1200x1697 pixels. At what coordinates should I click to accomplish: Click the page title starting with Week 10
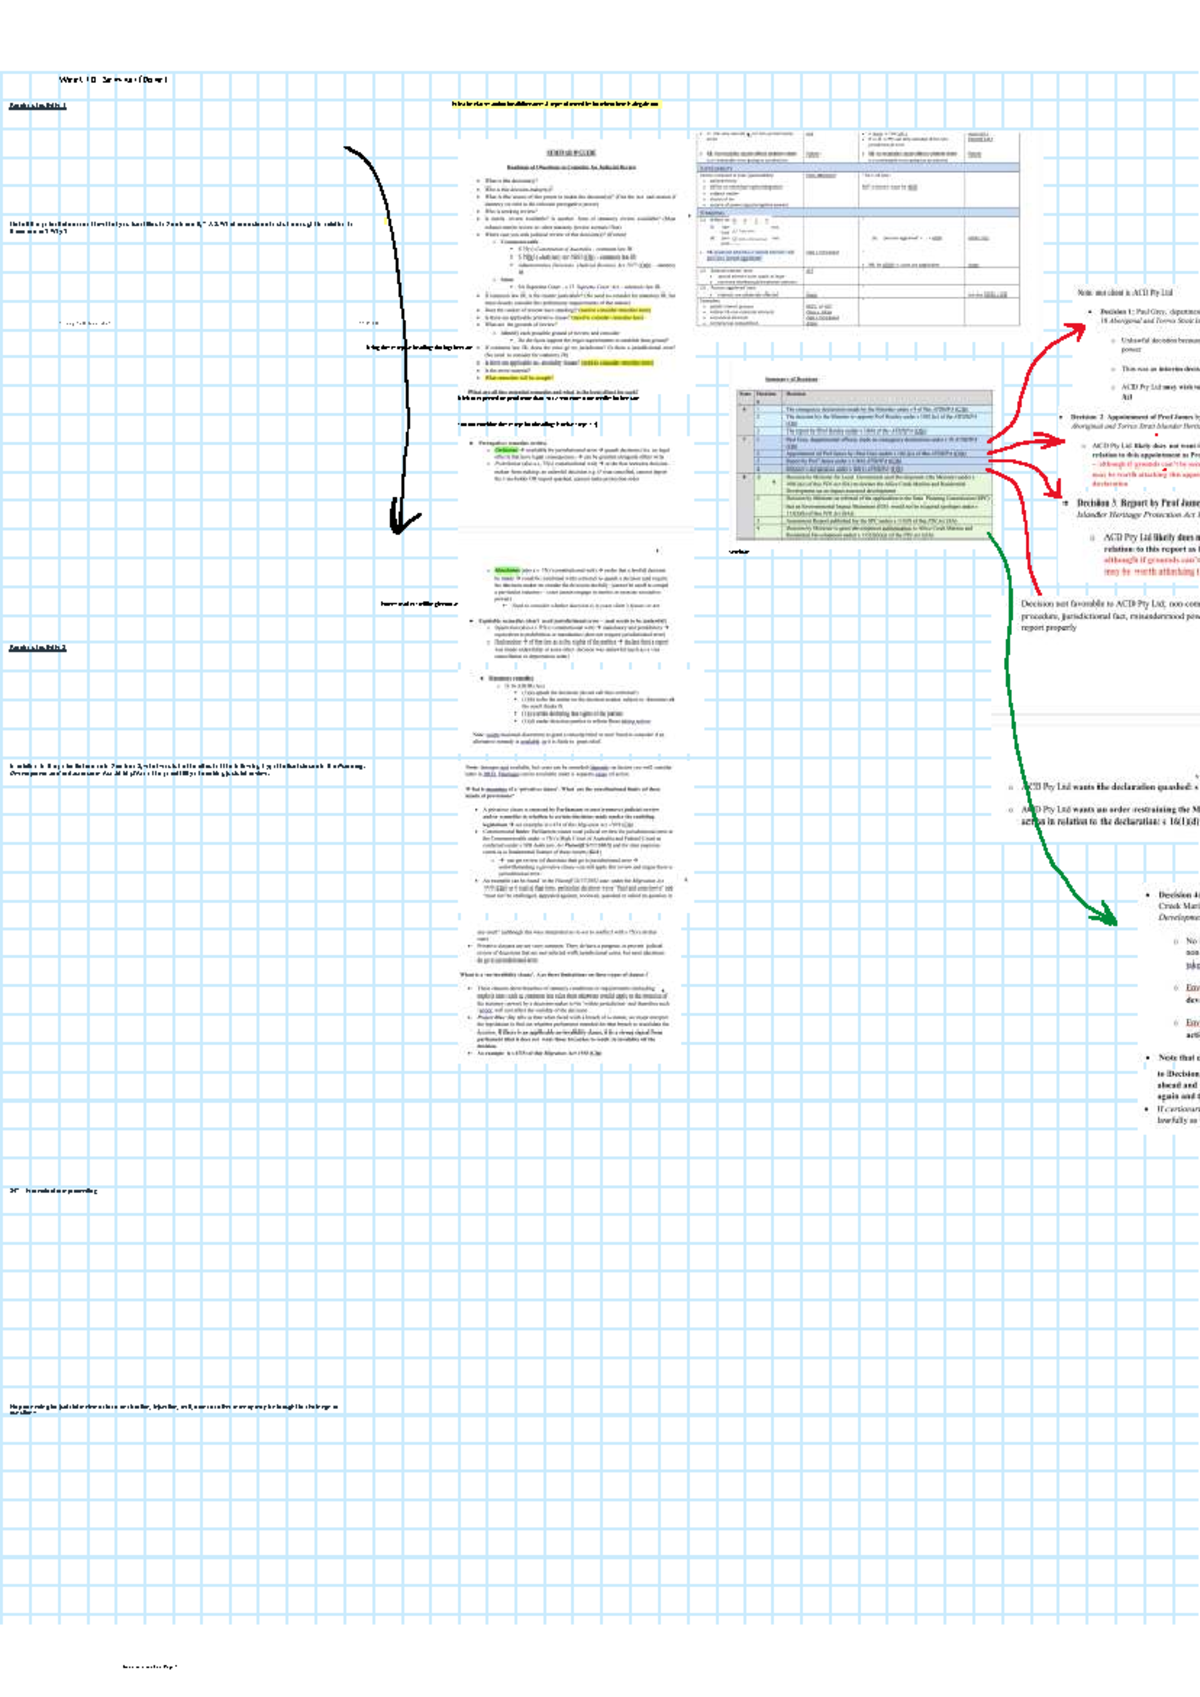pyautogui.click(x=113, y=79)
